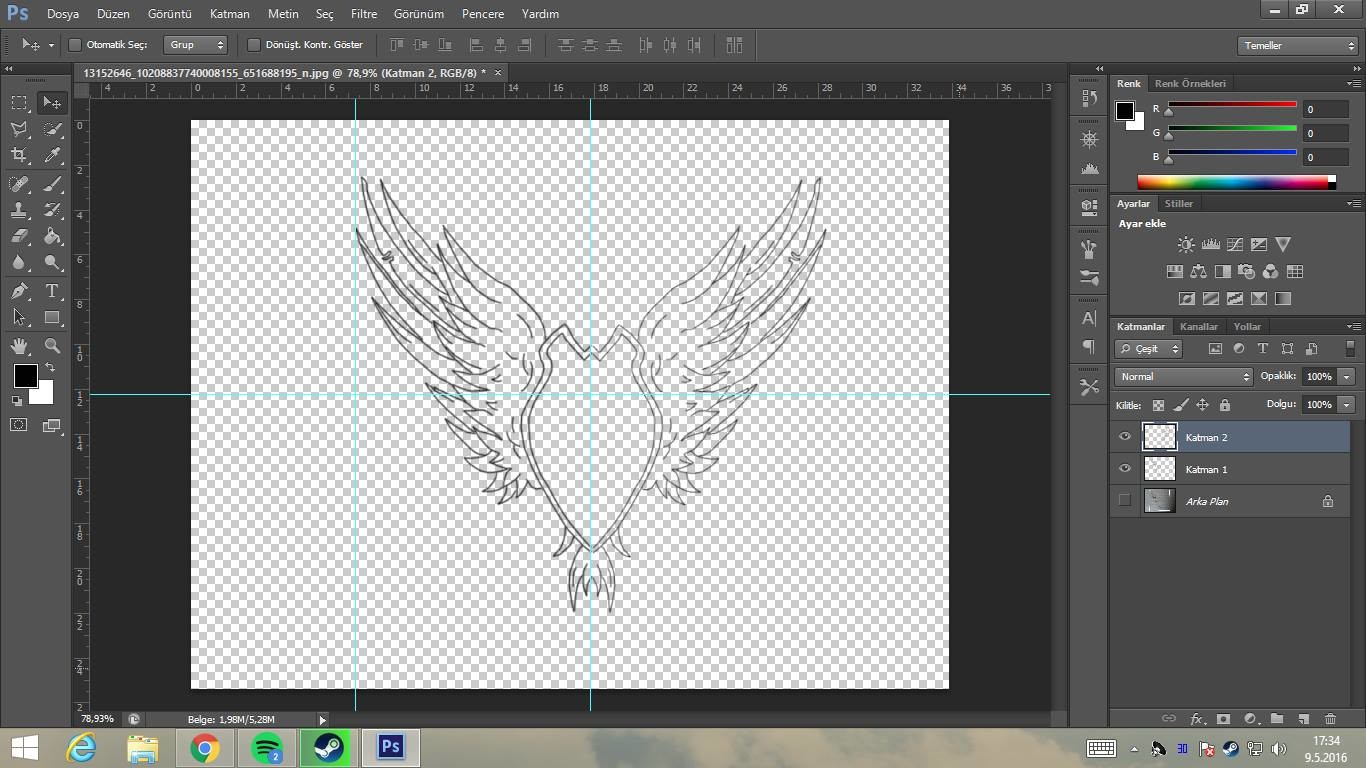Select the Blur tool

[19, 262]
